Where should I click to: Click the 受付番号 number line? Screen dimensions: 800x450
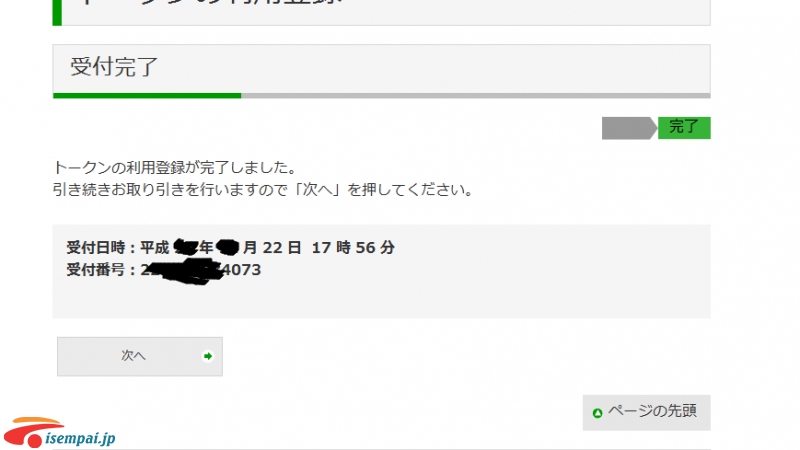(x=163, y=270)
